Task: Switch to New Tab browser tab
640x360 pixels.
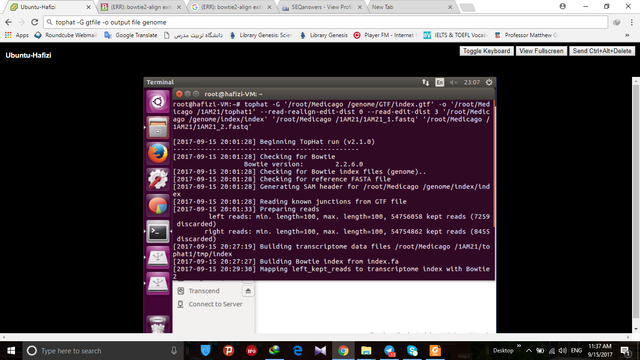Action: click(410, 7)
